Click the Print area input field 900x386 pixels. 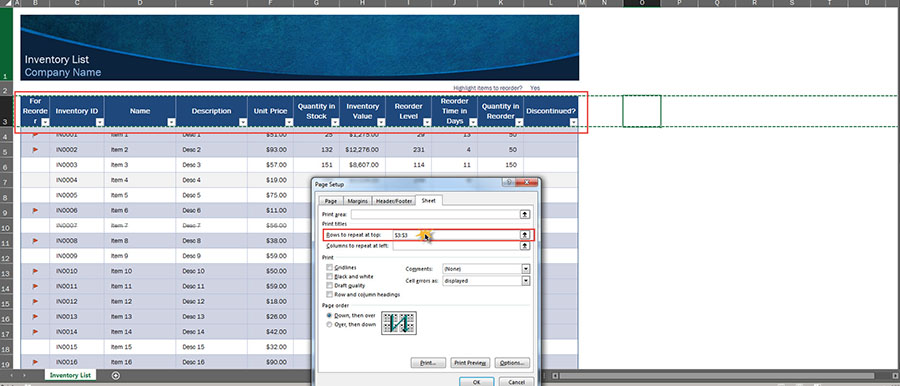[x=435, y=214]
